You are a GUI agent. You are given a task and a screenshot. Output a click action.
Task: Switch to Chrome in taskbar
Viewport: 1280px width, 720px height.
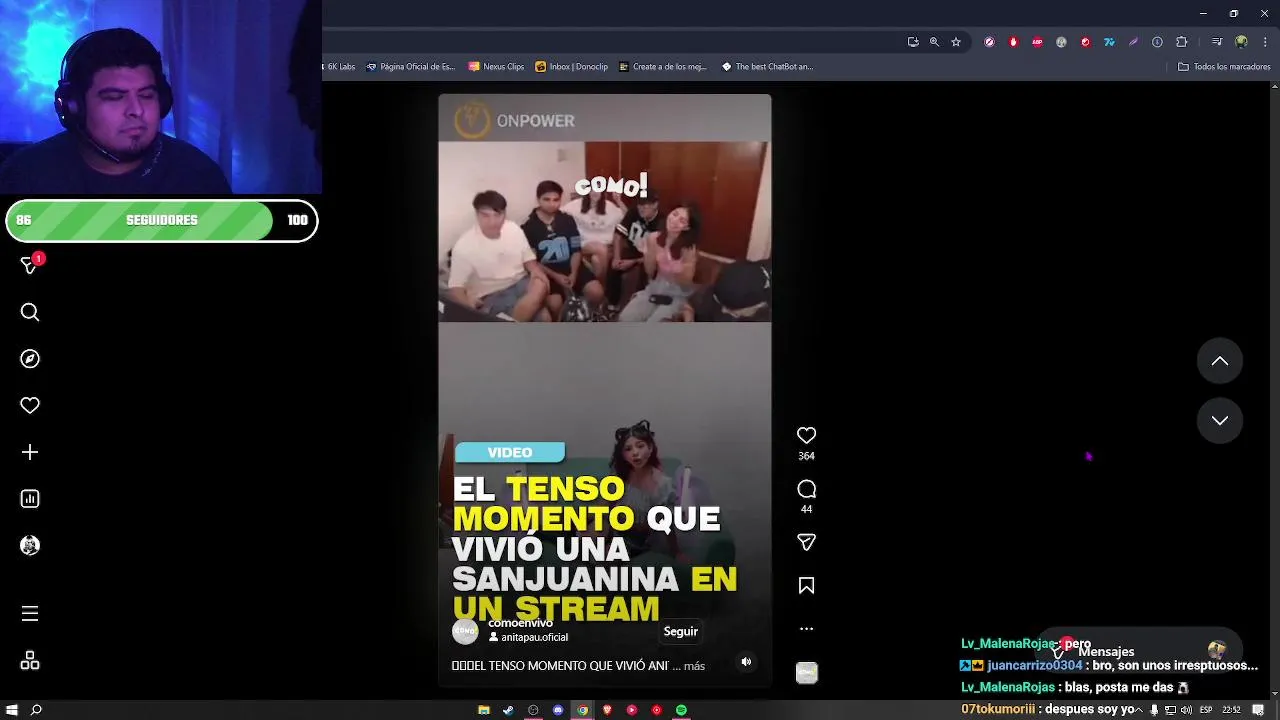pos(582,710)
